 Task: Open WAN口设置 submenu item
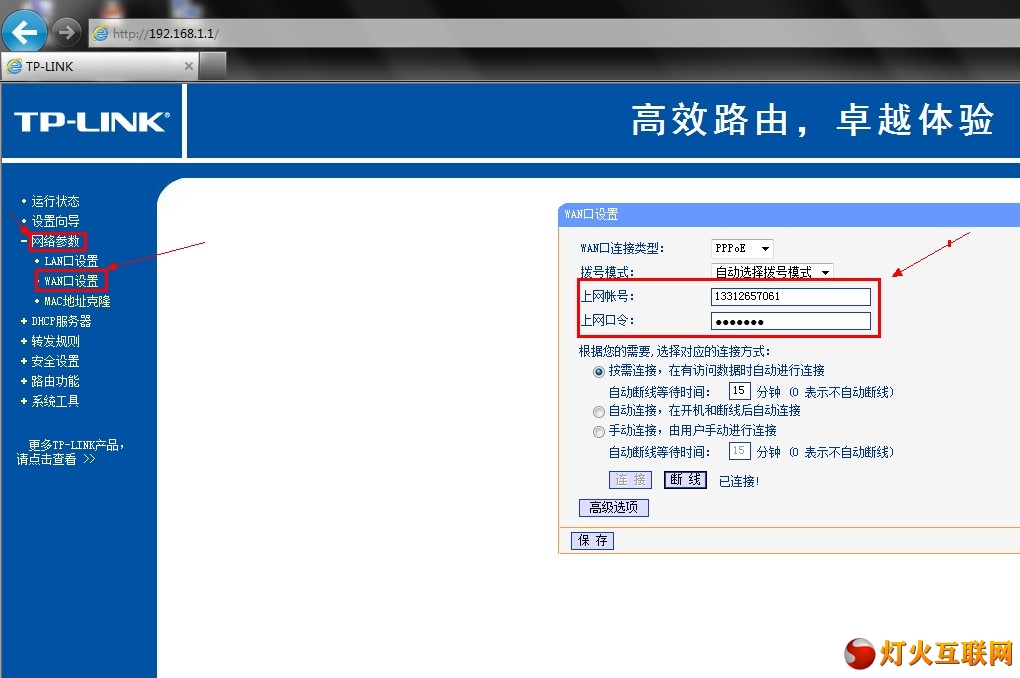[71, 281]
